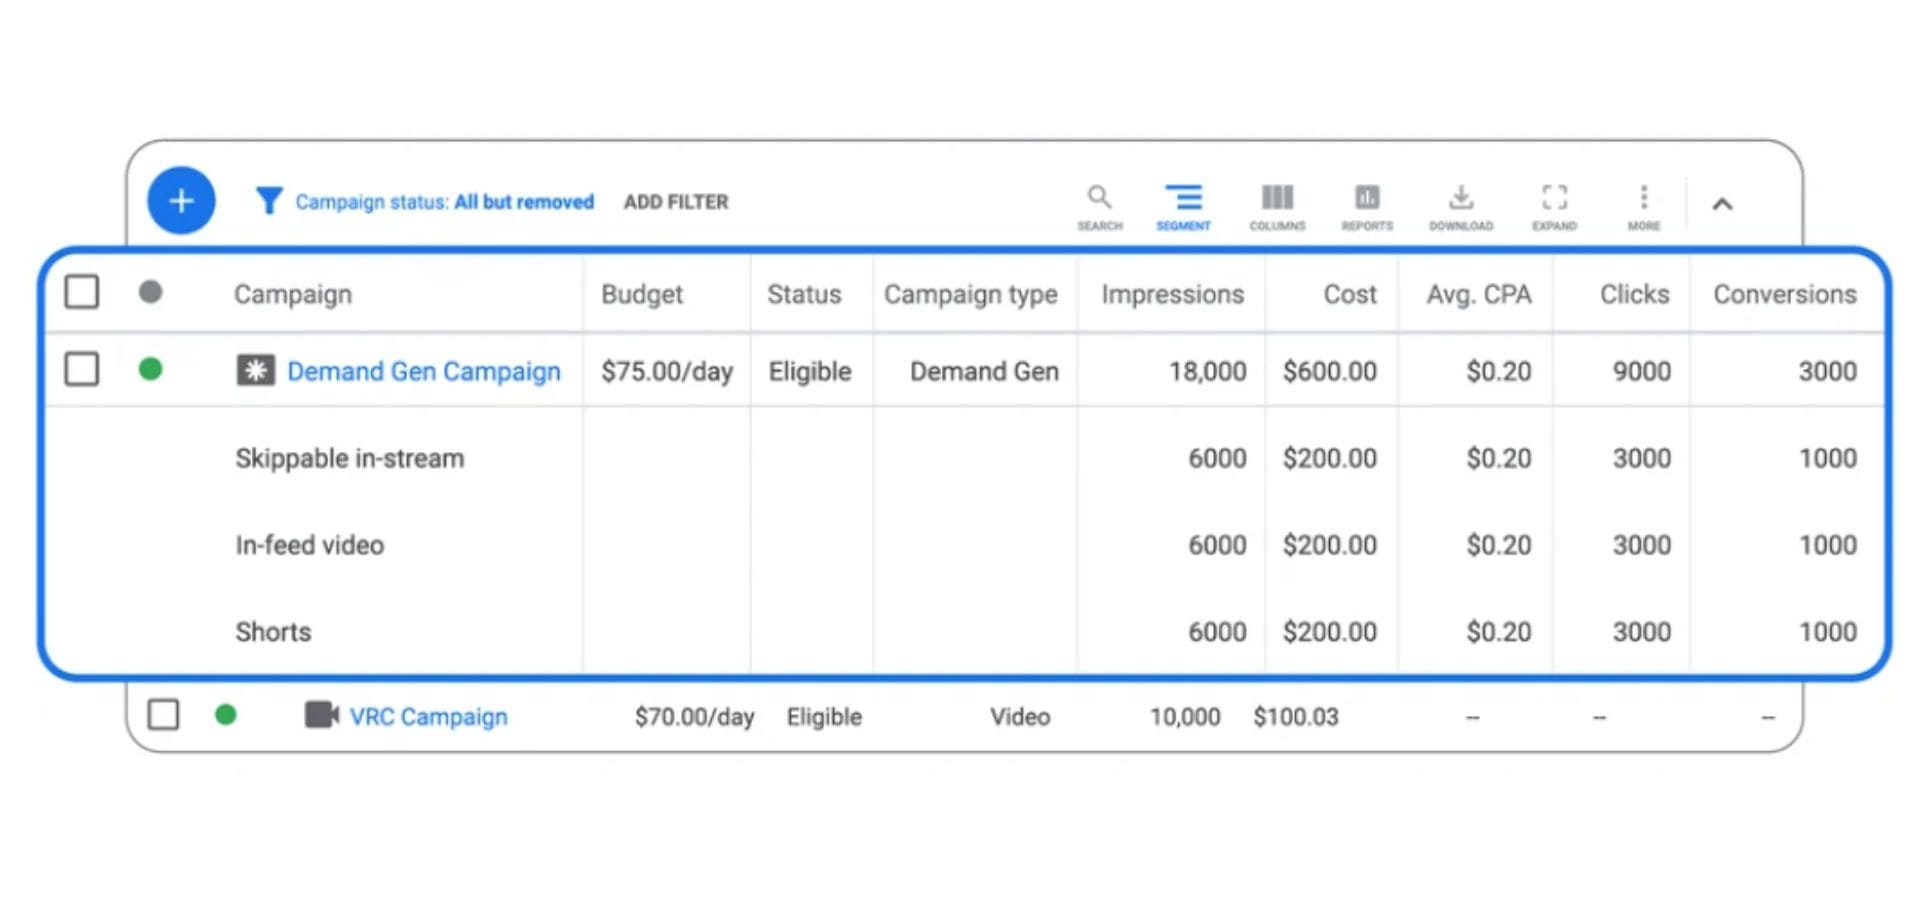
Task: Click the Download icon
Action: 1460,206
